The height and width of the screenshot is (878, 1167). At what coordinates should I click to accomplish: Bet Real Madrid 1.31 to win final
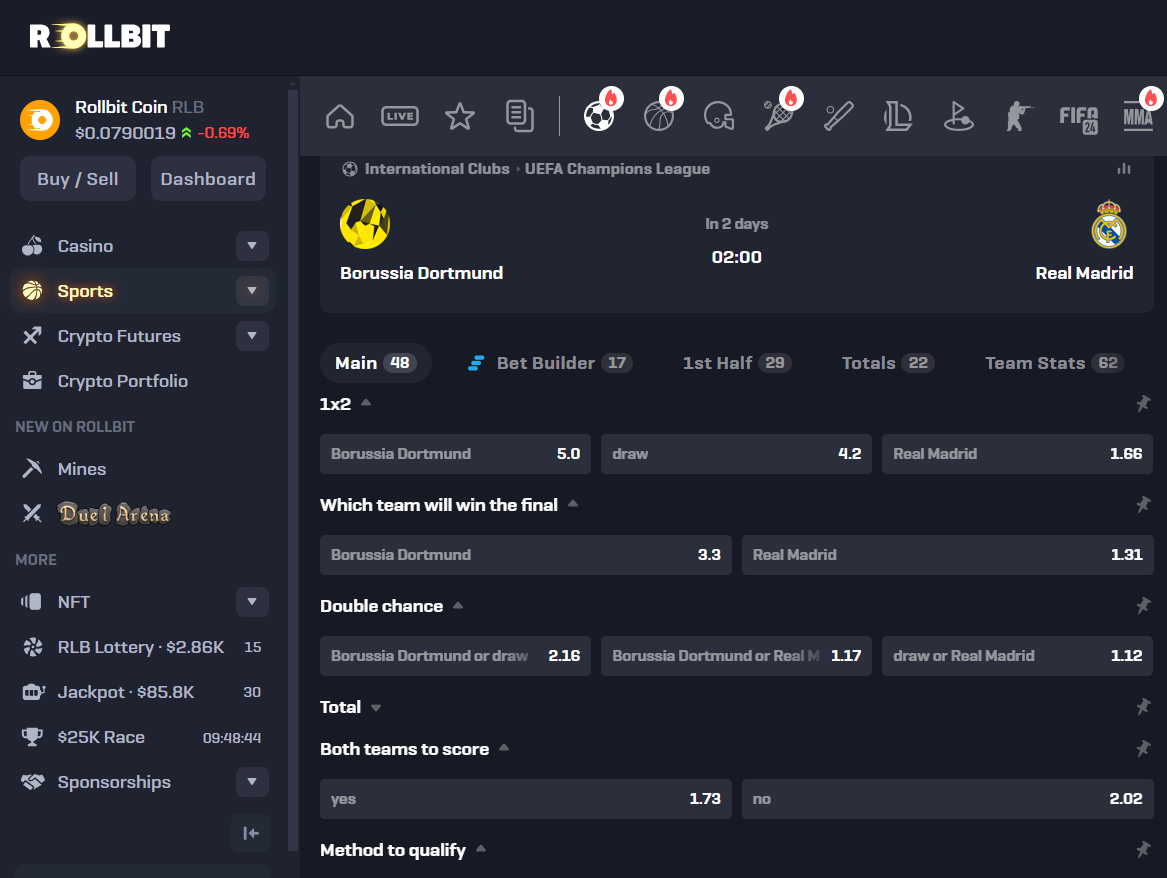click(x=947, y=555)
